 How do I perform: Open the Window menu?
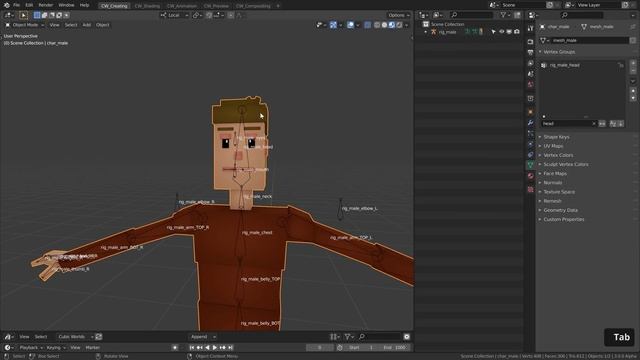[66, 5]
